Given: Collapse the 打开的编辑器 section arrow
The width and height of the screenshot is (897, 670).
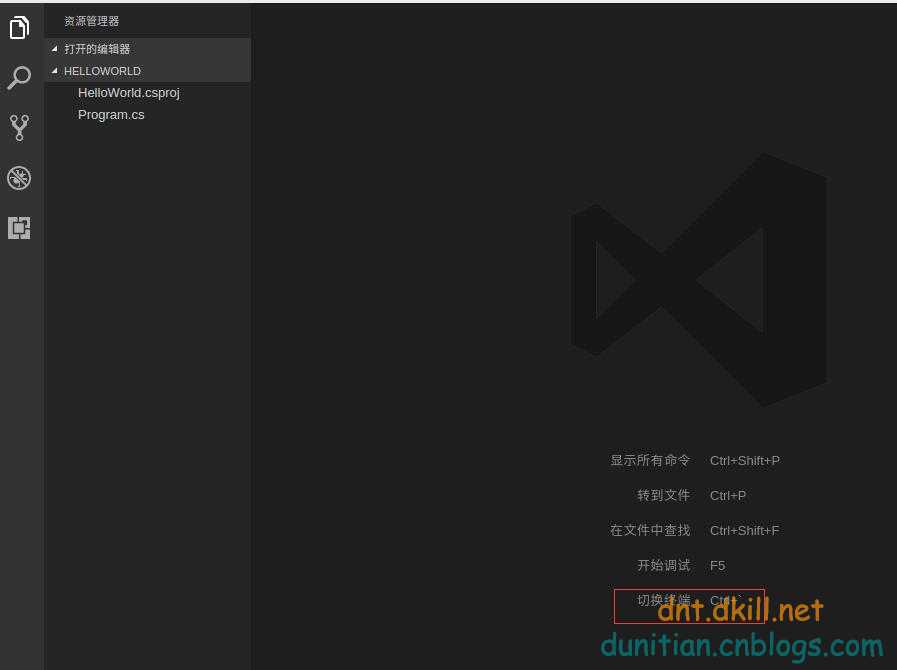Looking at the screenshot, I should pyautogui.click(x=55, y=49).
